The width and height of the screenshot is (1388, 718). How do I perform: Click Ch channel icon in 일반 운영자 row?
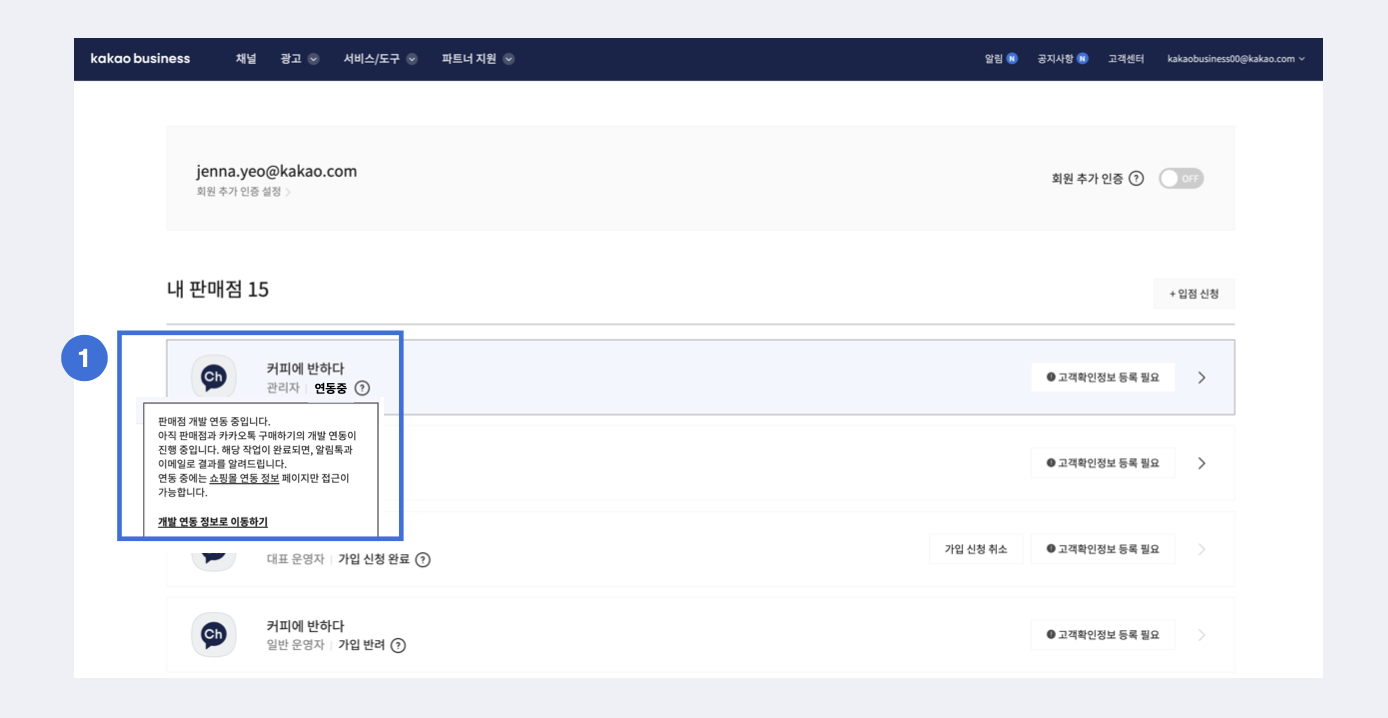pos(213,634)
